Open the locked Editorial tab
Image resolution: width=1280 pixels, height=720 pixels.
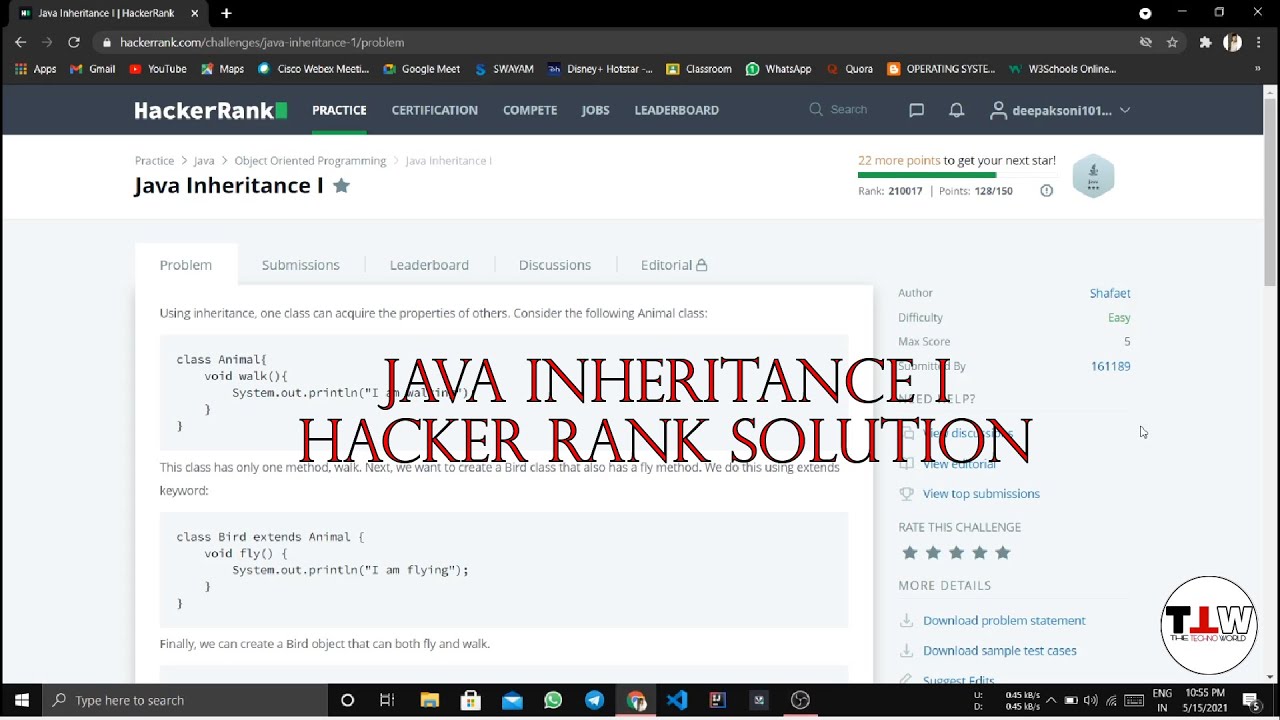point(674,265)
